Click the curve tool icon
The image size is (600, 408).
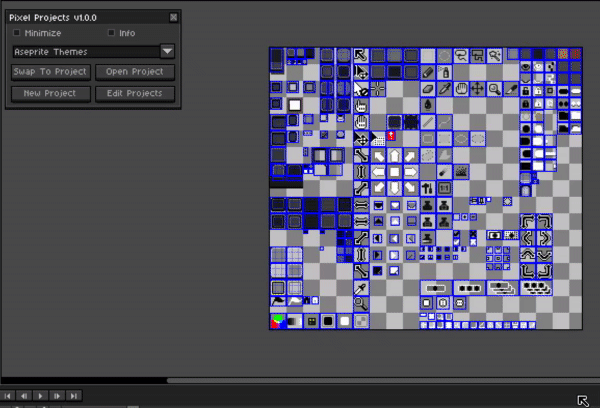coord(444,122)
